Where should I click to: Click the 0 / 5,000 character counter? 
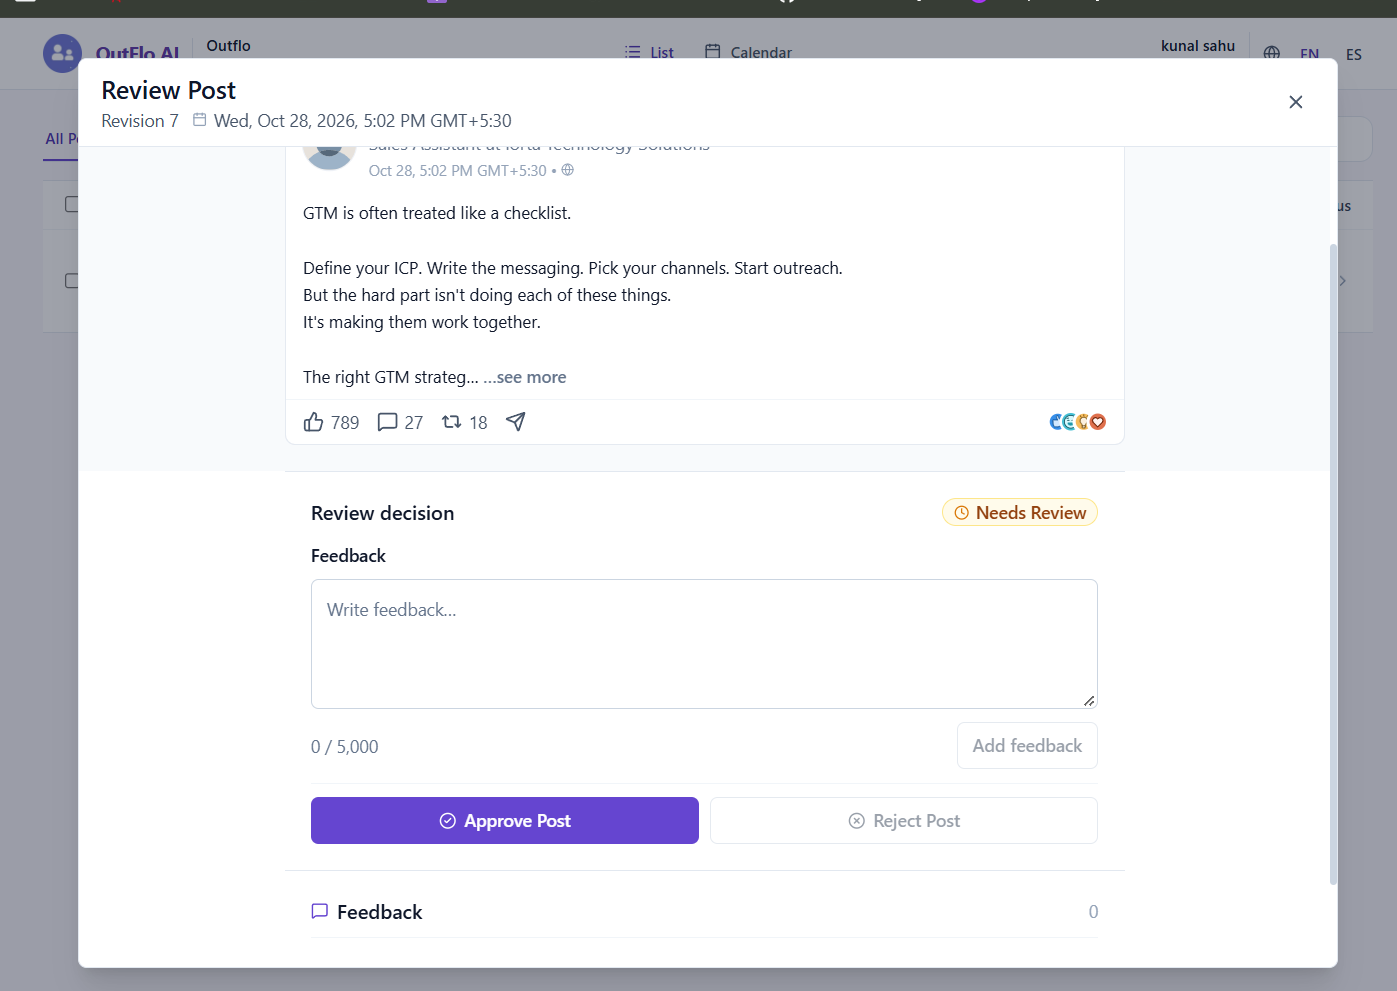(345, 747)
